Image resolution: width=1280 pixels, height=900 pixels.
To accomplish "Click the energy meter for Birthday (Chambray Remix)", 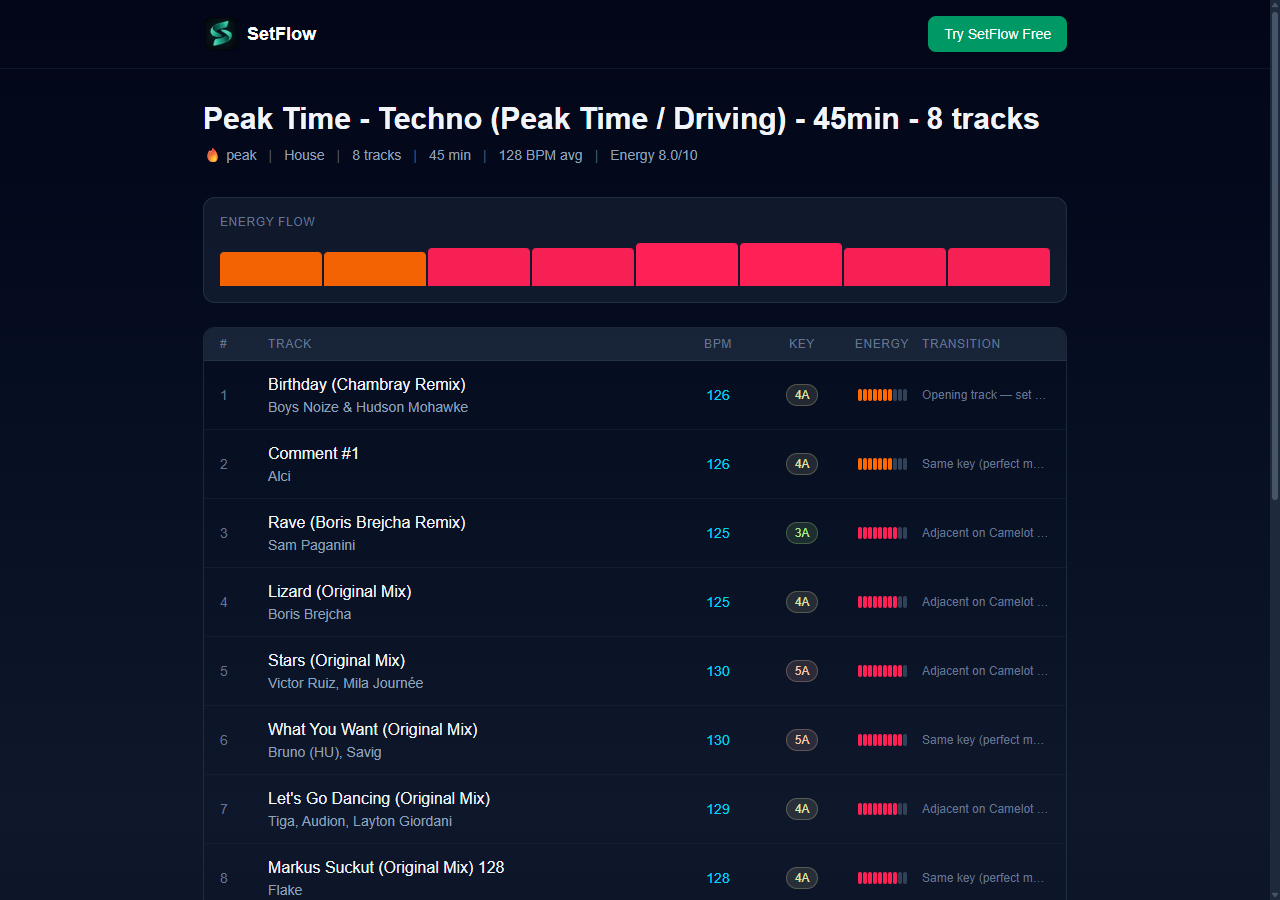I will tap(881, 395).
